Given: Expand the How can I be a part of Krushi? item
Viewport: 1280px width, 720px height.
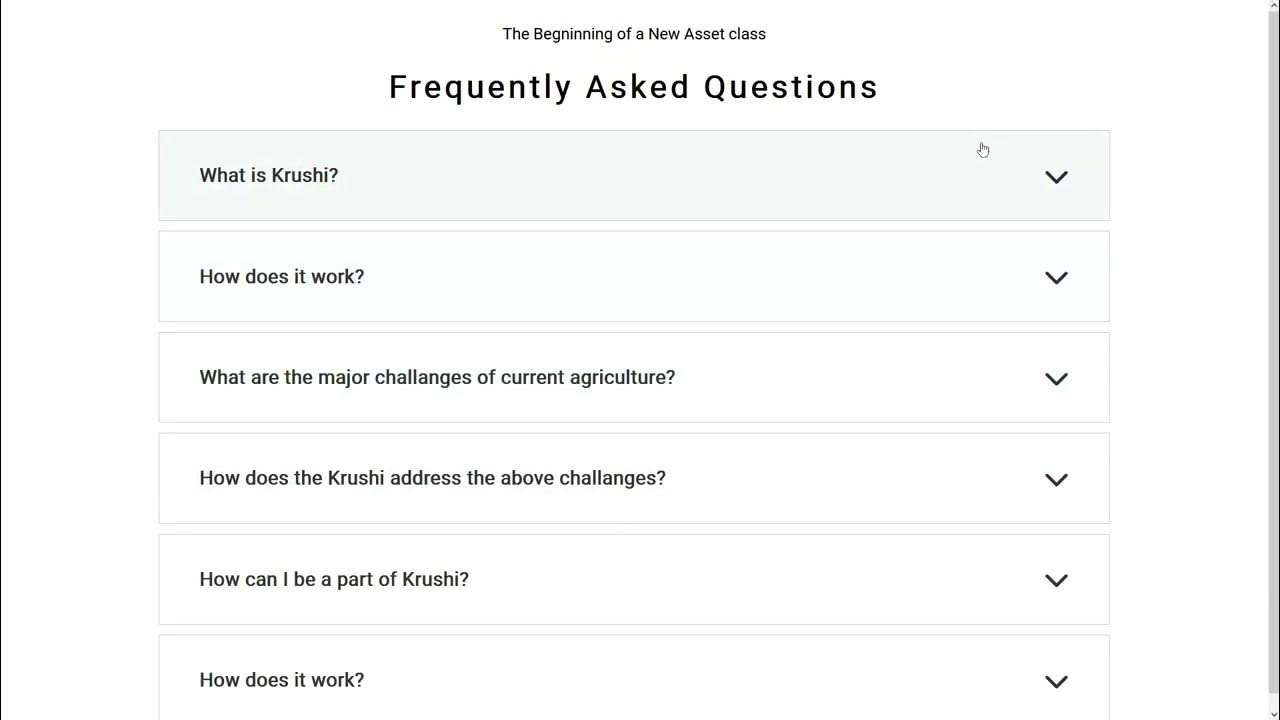Looking at the screenshot, I should click(x=334, y=579).
